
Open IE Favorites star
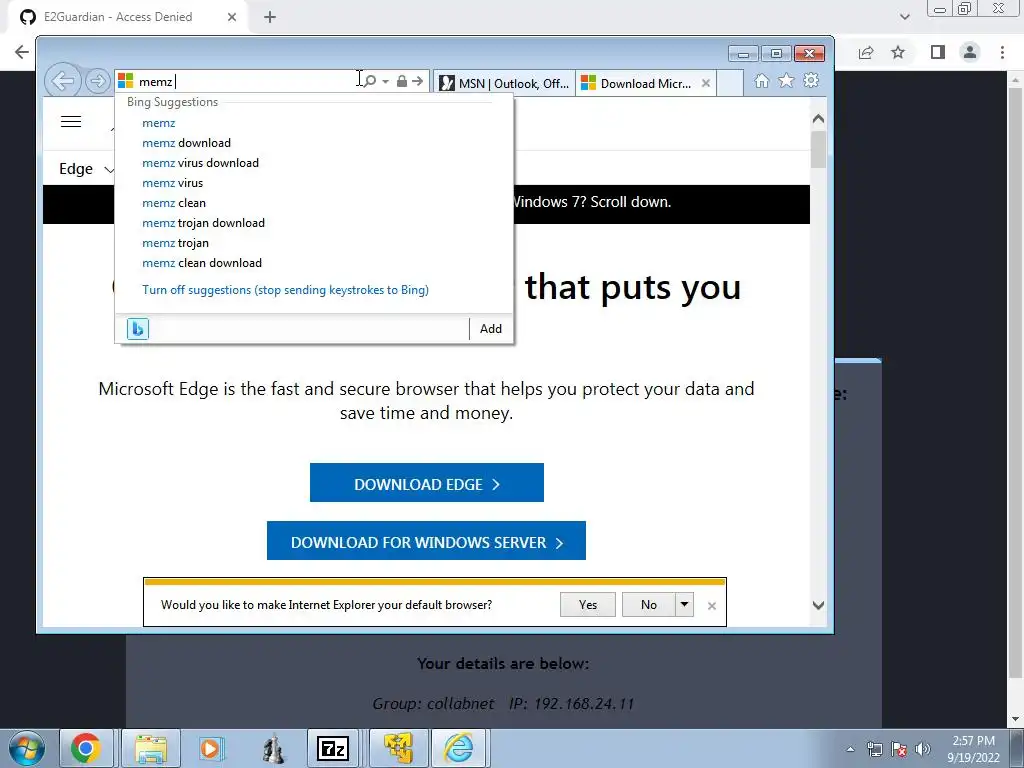click(x=786, y=80)
